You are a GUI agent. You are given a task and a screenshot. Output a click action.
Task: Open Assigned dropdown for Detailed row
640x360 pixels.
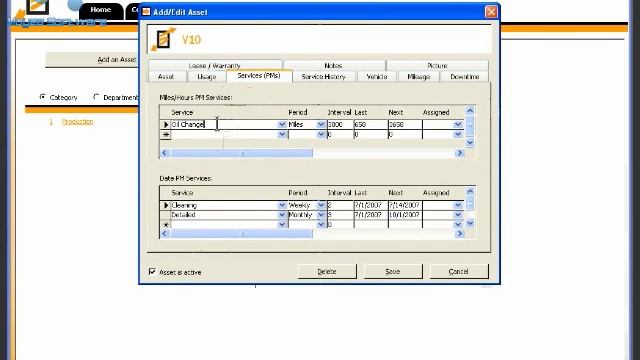458,215
